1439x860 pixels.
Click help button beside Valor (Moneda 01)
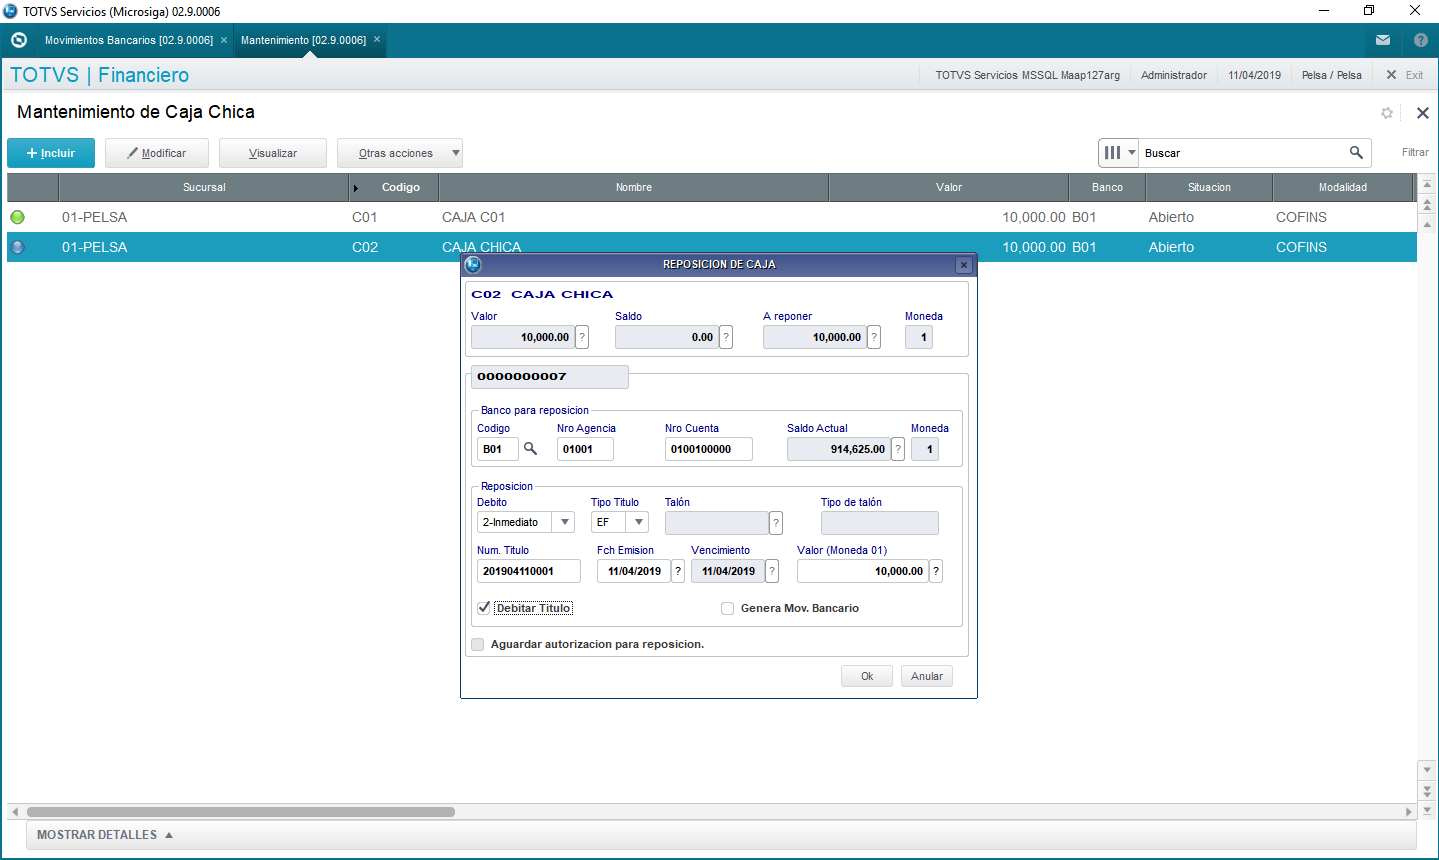(x=936, y=571)
